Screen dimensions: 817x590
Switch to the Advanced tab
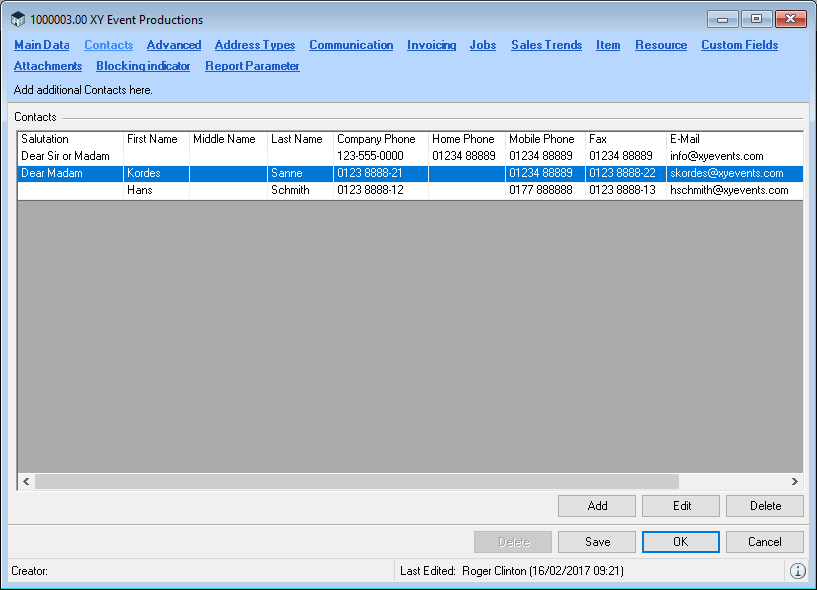coord(174,45)
